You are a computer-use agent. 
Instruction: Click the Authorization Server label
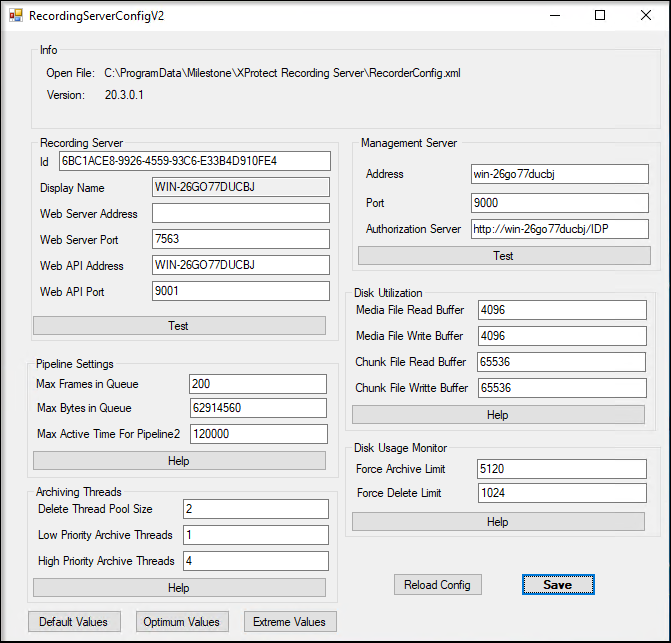pyautogui.click(x=413, y=229)
